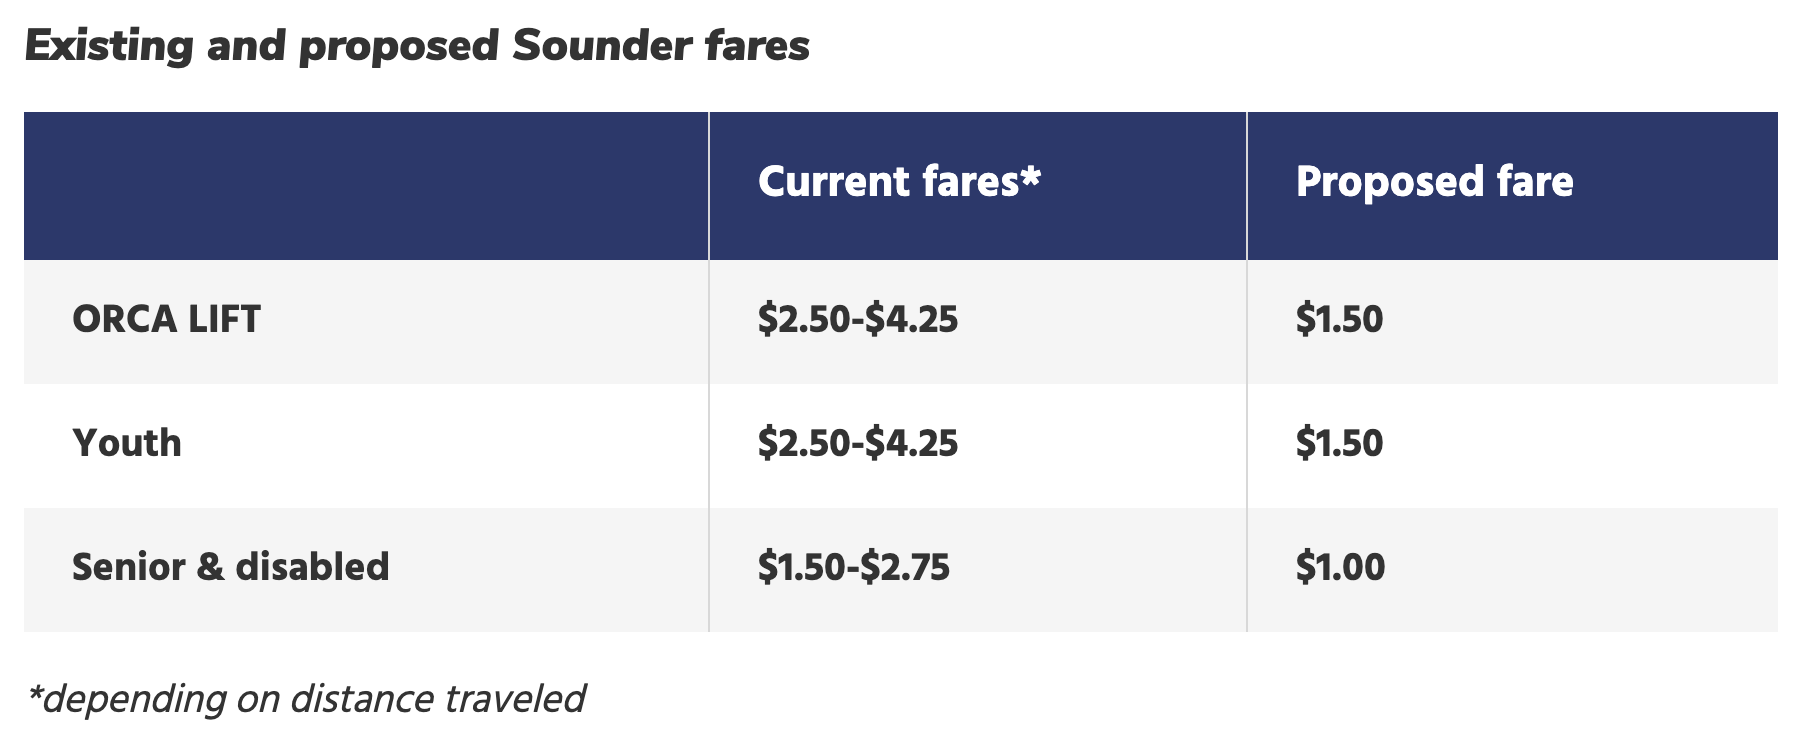Click the "Youth" row label

[x=127, y=443]
